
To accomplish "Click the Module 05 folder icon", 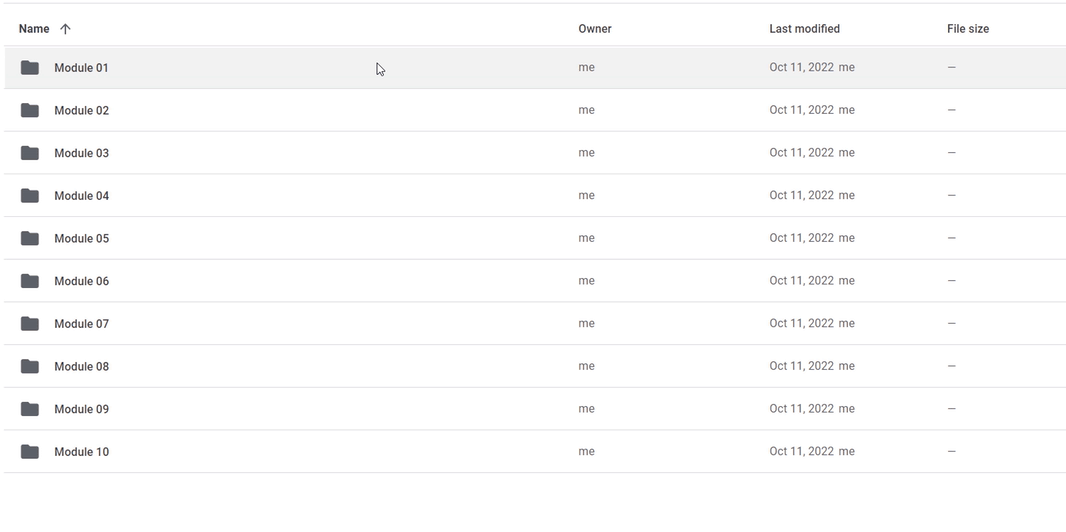I will 29,238.
